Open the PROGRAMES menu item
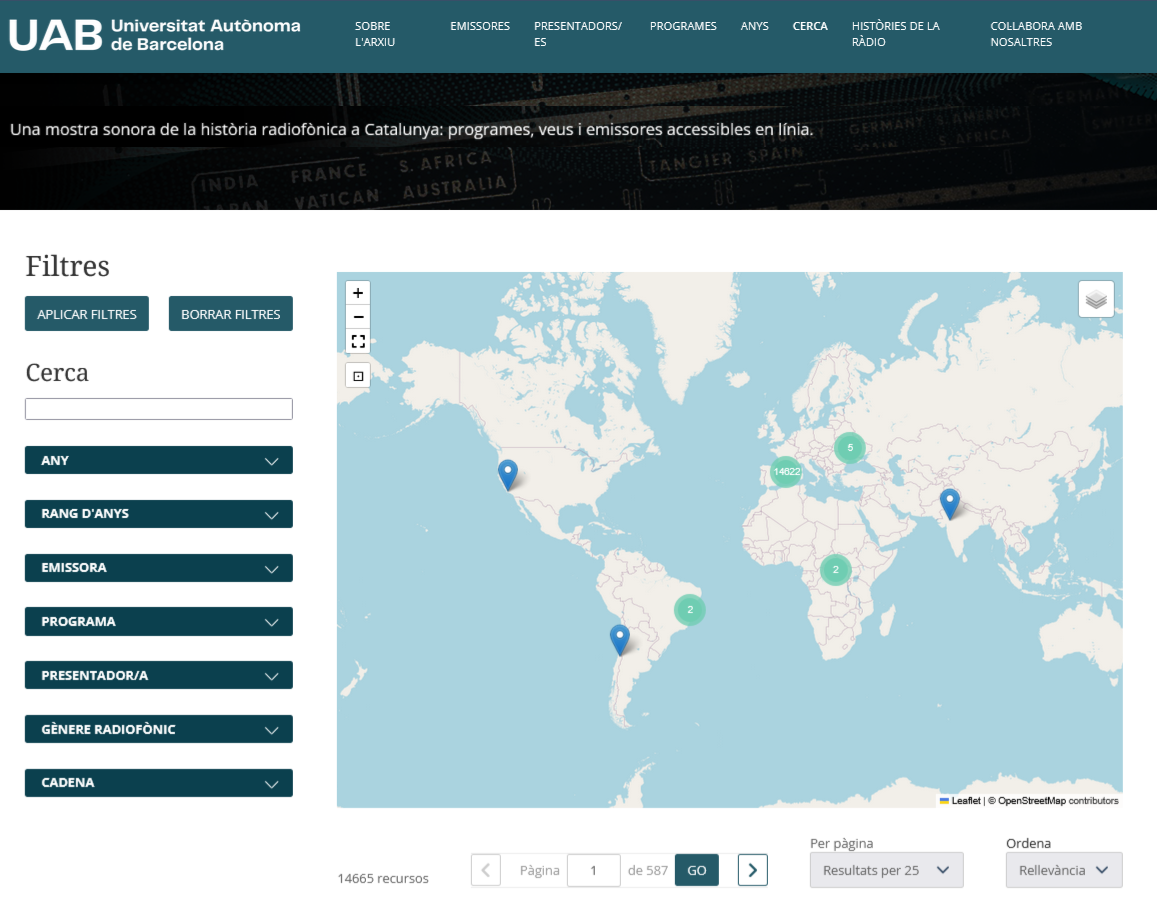The width and height of the screenshot is (1157, 919). pos(683,26)
